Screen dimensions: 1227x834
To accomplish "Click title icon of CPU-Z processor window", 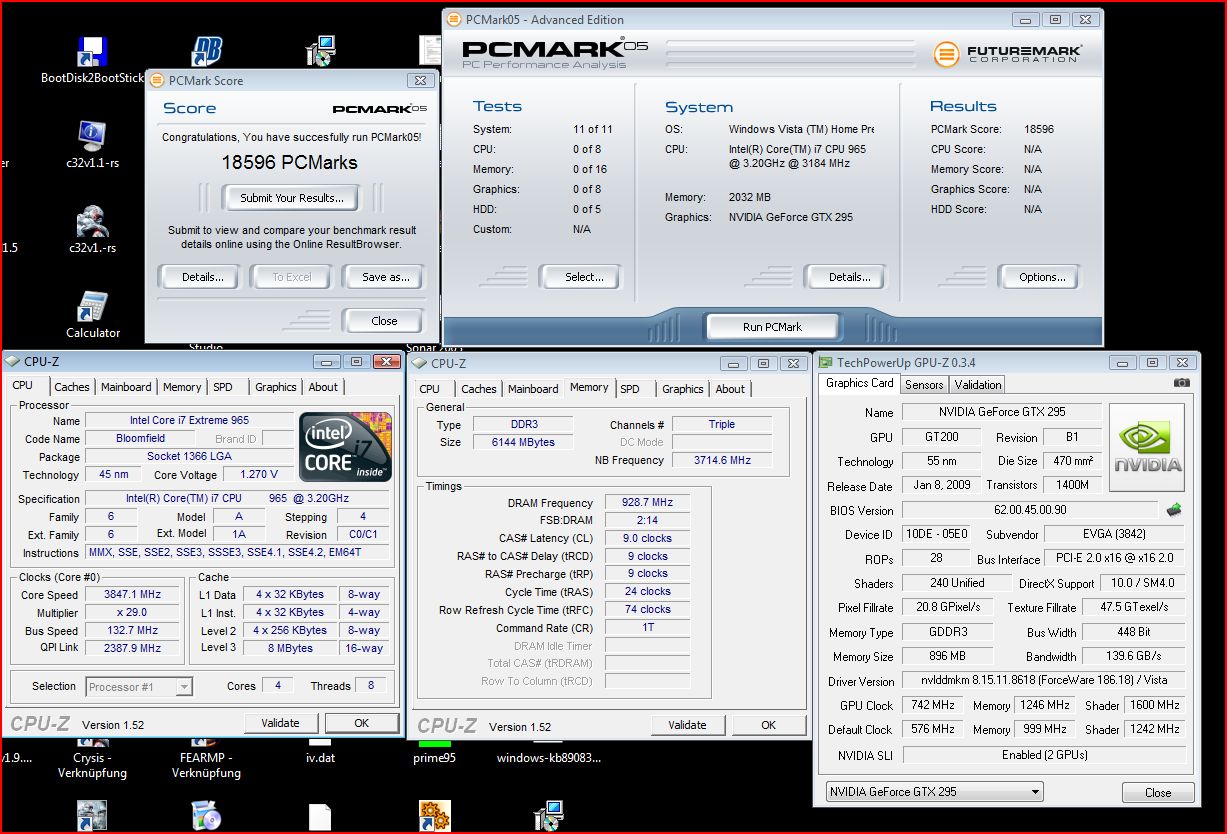I will click(x=13, y=361).
